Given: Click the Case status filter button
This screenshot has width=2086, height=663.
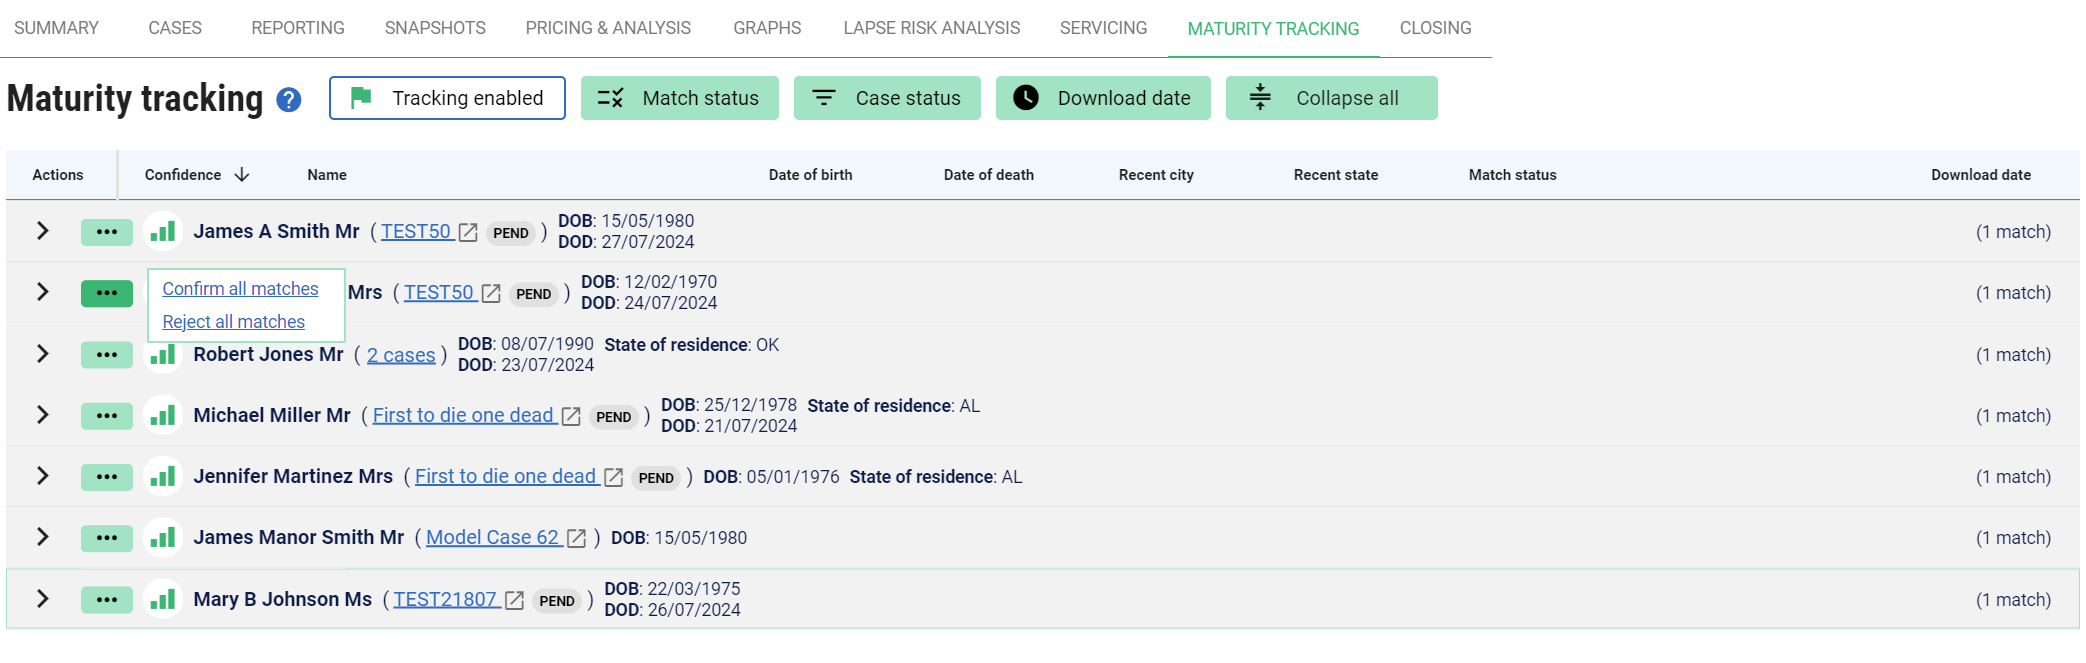Looking at the screenshot, I should (x=887, y=98).
